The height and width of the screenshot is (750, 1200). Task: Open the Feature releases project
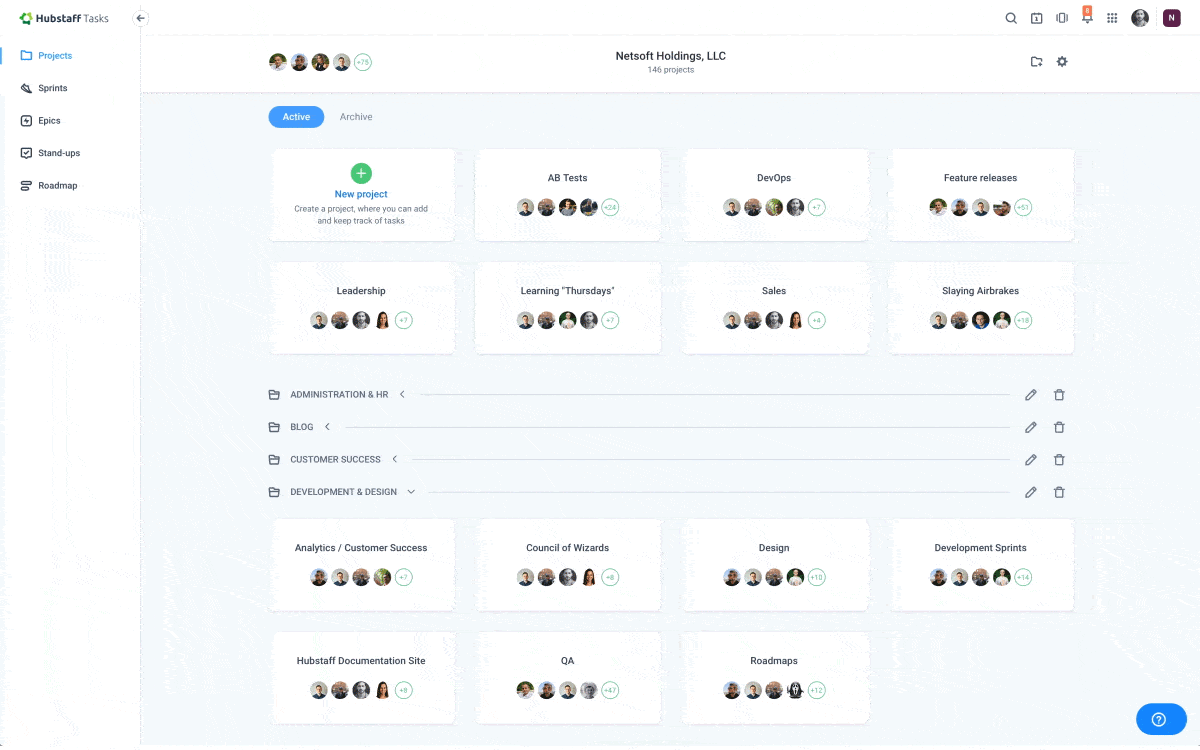click(x=981, y=195)
